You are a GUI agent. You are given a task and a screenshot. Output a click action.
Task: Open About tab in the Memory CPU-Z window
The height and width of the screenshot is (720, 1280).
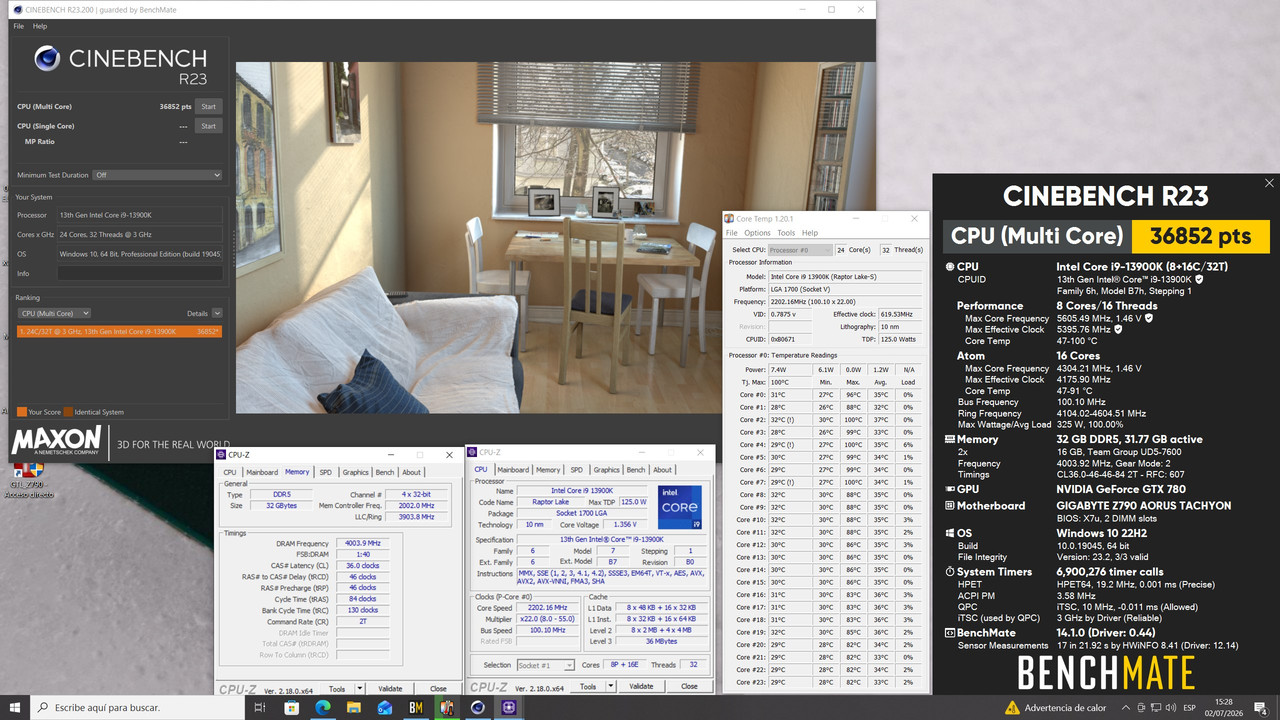pyautogui.click(x=411, y=472)
